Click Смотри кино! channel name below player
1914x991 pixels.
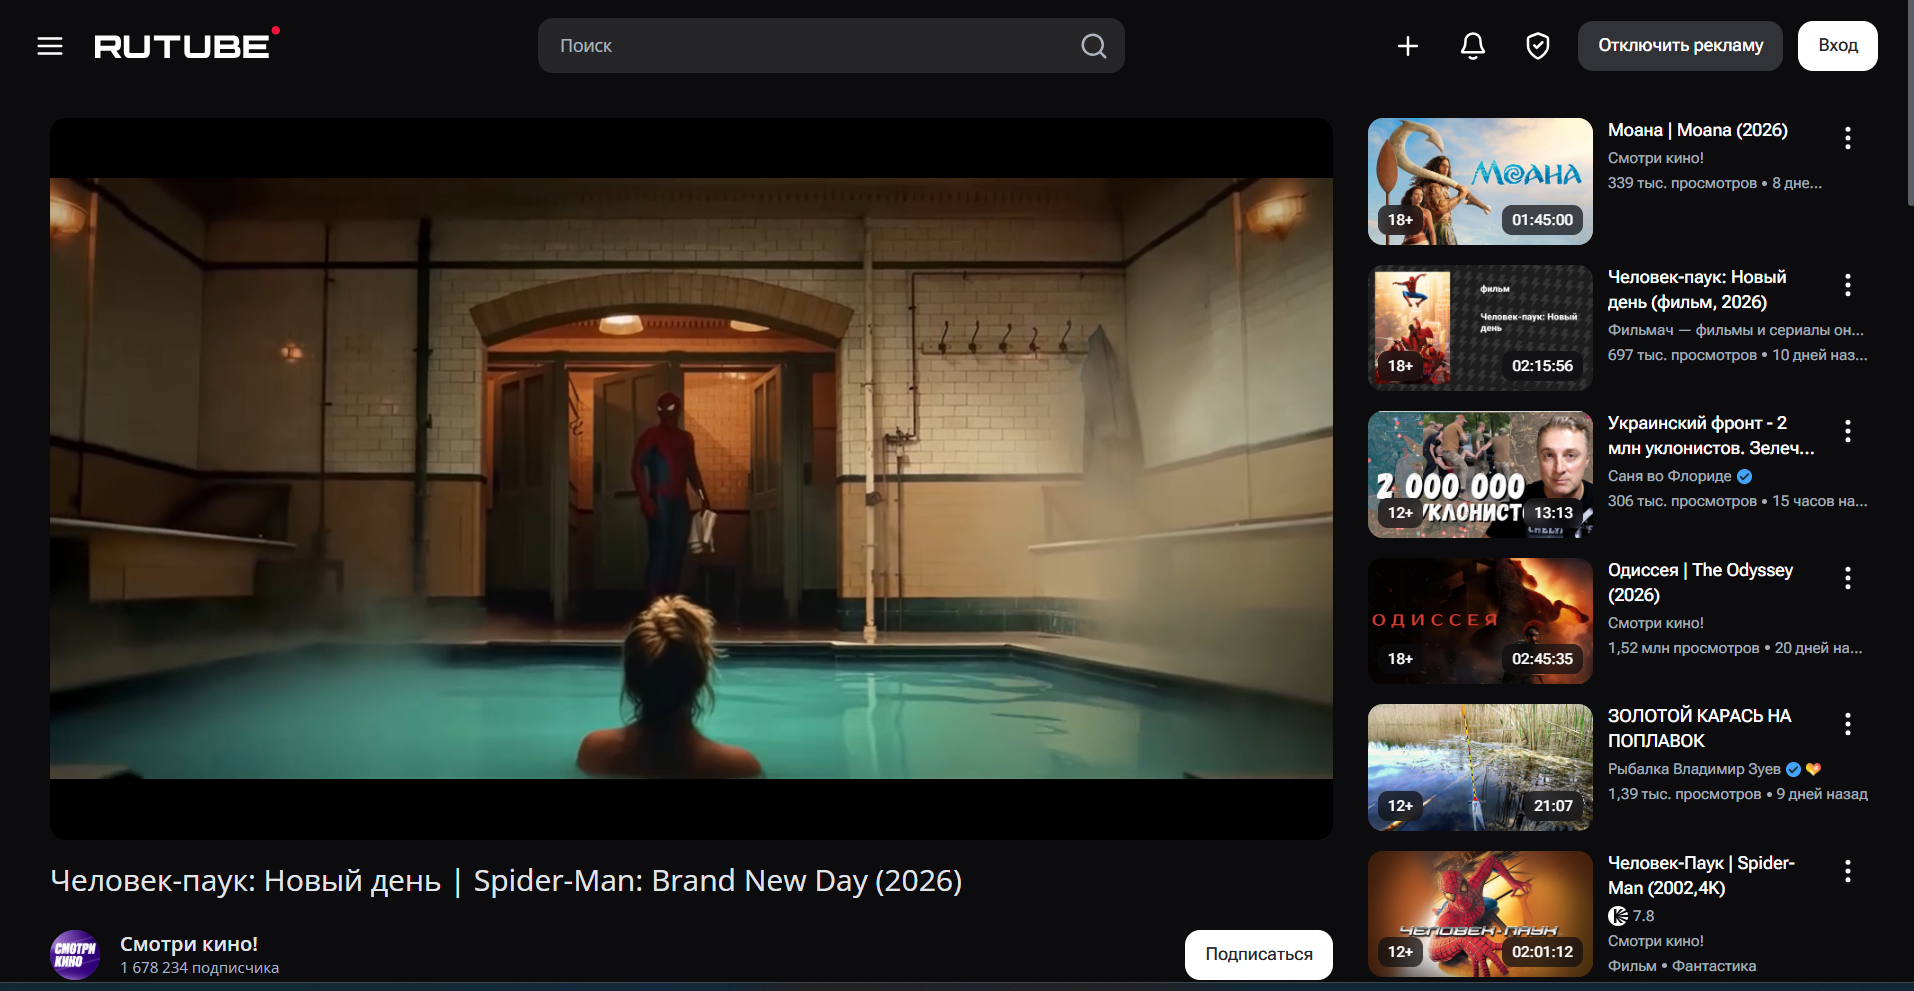(189, 944)
